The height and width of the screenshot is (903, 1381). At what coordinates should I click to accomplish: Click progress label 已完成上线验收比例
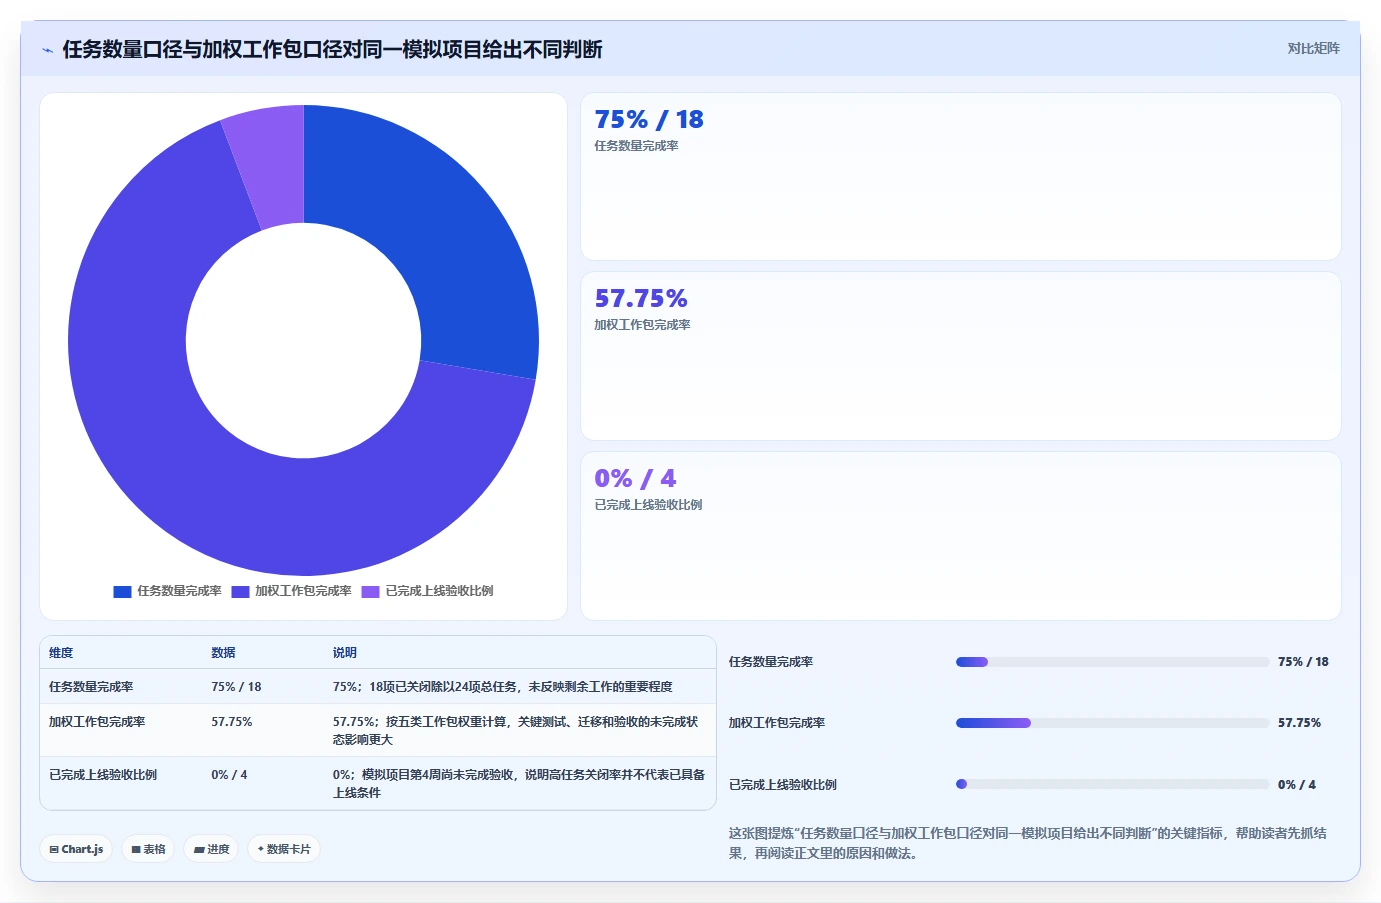click(783, 785)
